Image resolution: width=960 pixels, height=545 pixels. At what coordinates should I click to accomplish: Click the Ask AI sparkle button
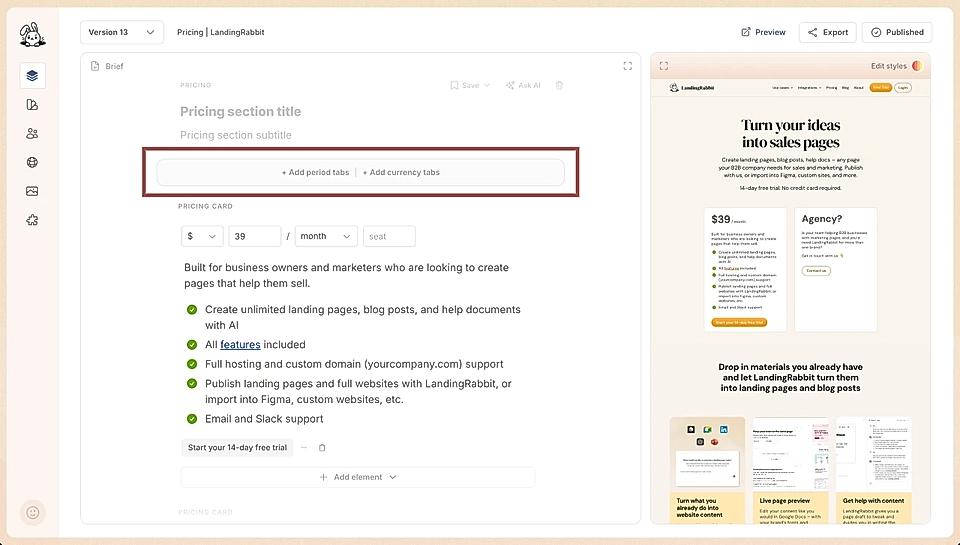[x=523, y=85]
